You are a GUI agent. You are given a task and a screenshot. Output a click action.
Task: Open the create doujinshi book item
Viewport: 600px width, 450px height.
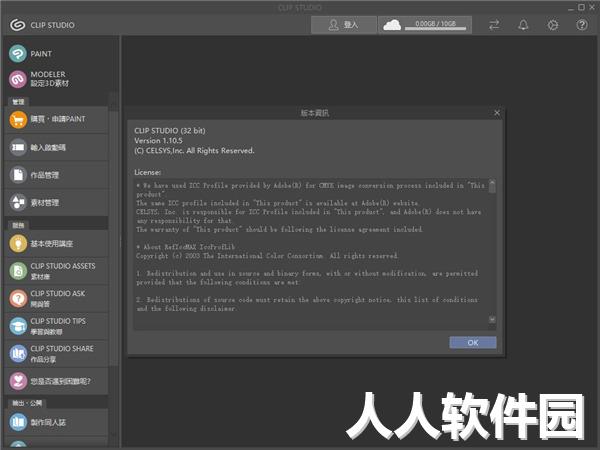tap(57, 422)
